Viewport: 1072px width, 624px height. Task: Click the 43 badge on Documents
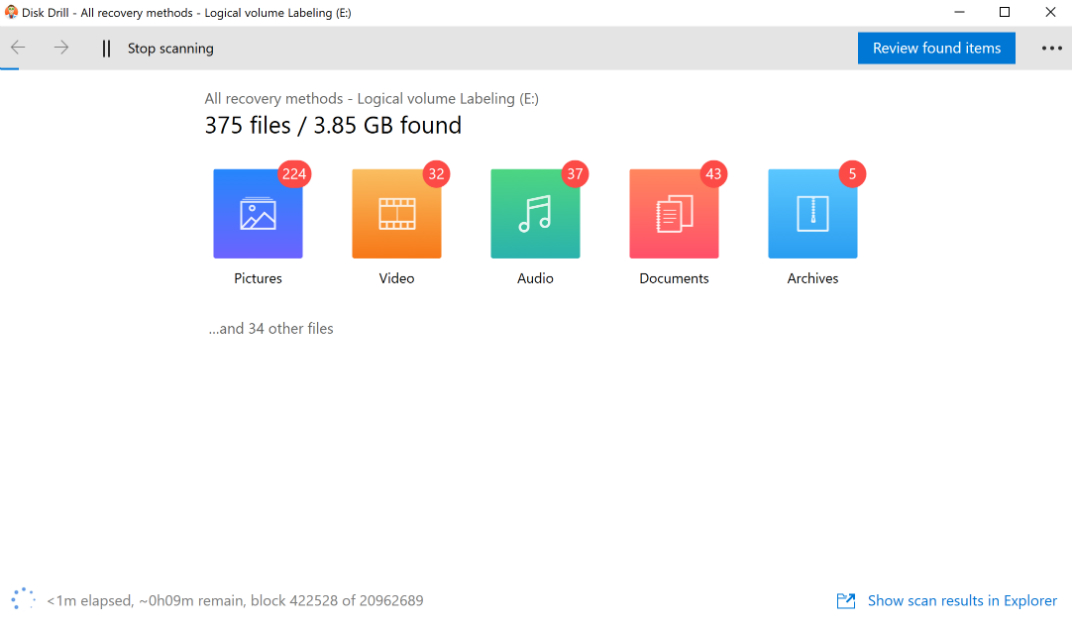(x=714, y=174)
